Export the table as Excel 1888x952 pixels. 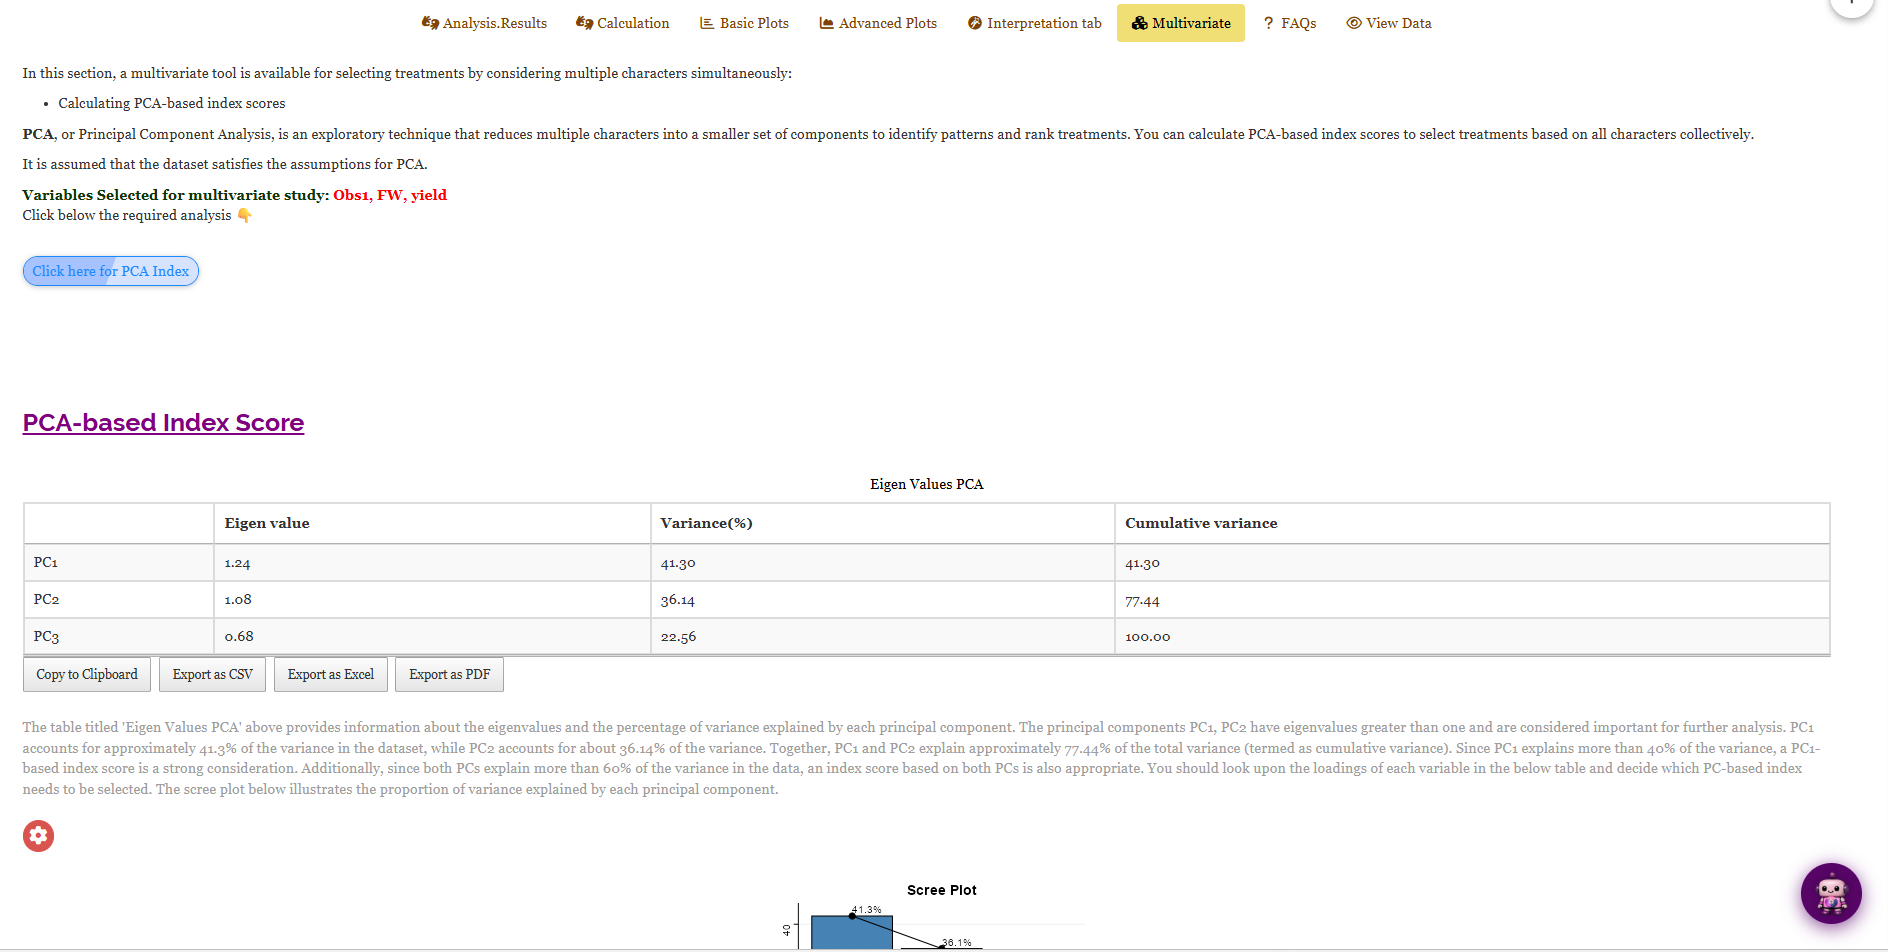click(331, 675)
